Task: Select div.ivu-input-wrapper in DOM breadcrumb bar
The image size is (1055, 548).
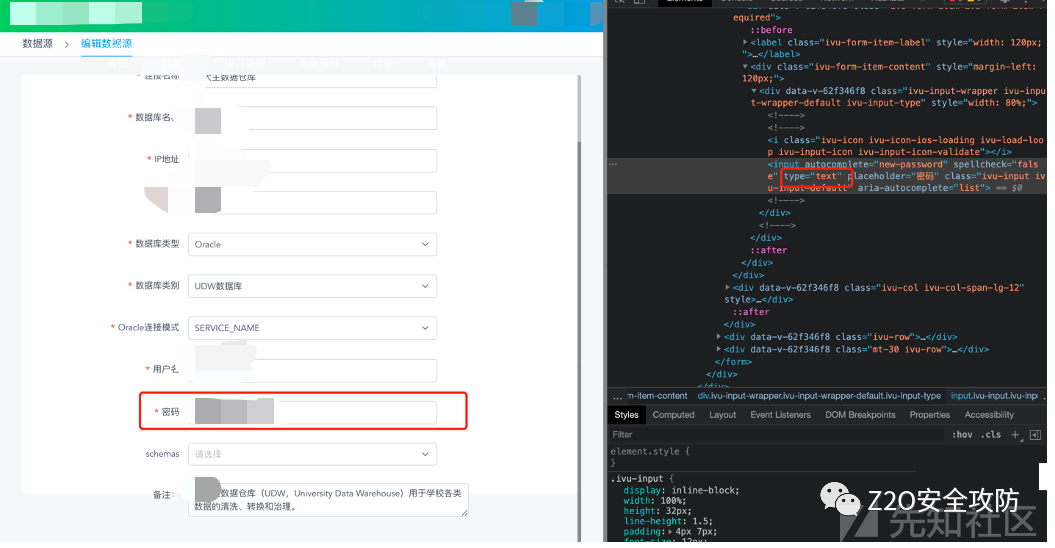Action: (819, 397)
